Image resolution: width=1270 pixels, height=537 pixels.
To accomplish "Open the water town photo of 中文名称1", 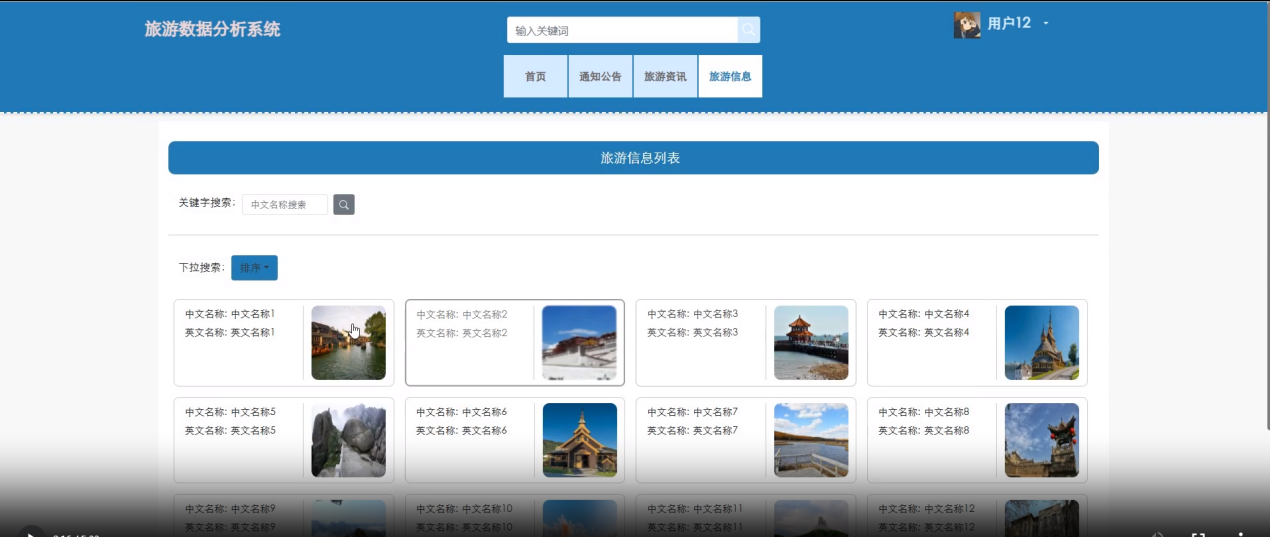I will (348, 343).
